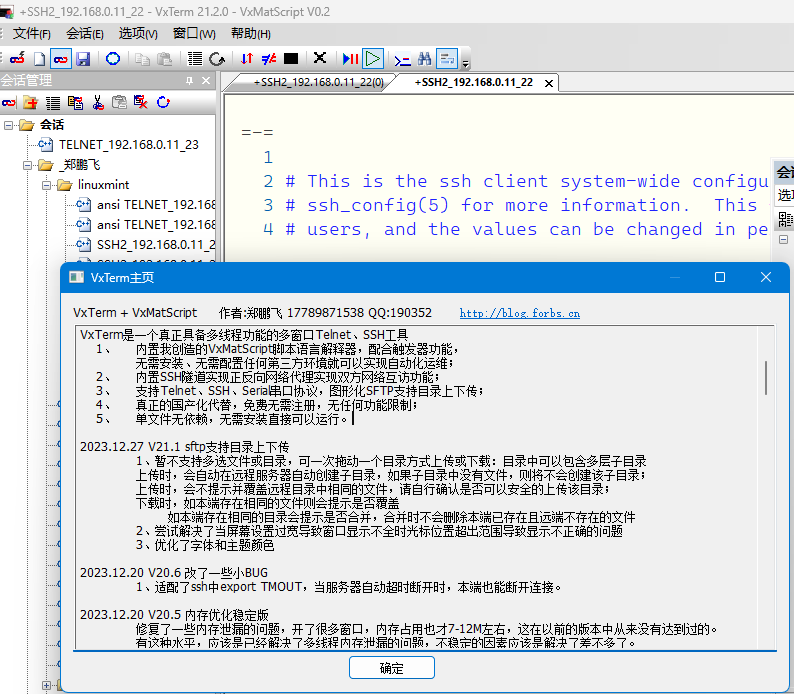Click the new blank document toolbar icon

[39, 59]
